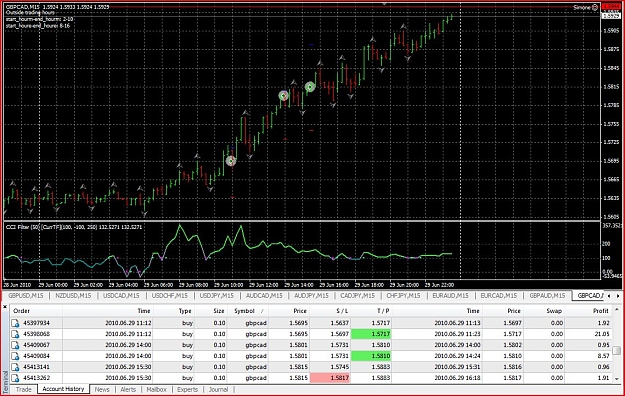
Task: Click the close time 2010.06.29 14:24
Action: (457, 356)
